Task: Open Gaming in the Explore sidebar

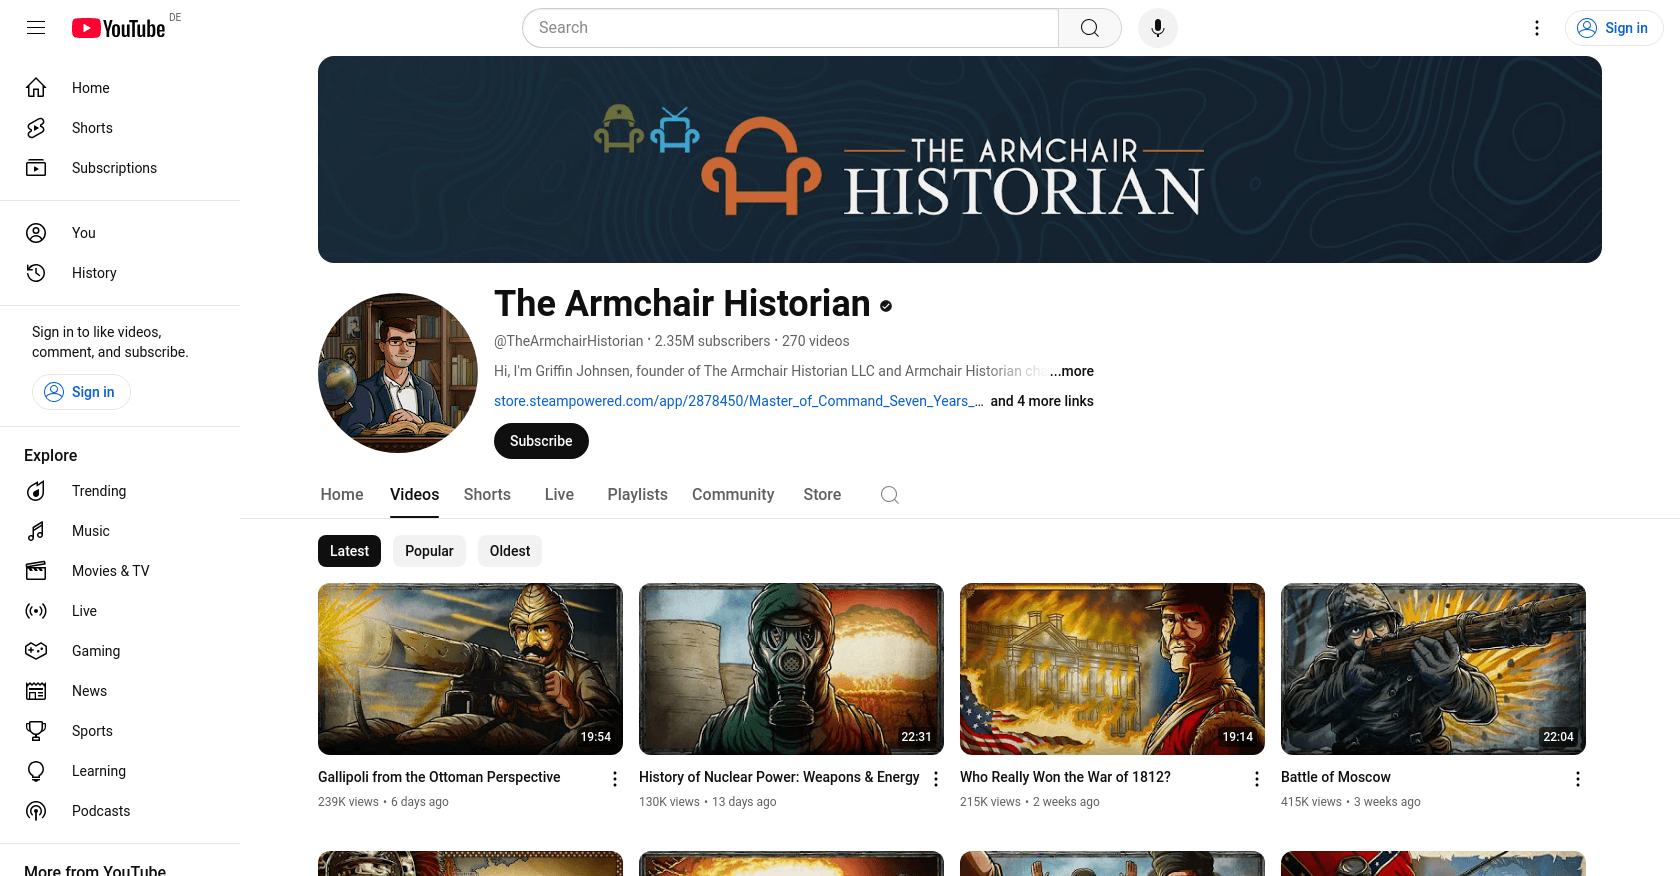Action: pos(95,651)
